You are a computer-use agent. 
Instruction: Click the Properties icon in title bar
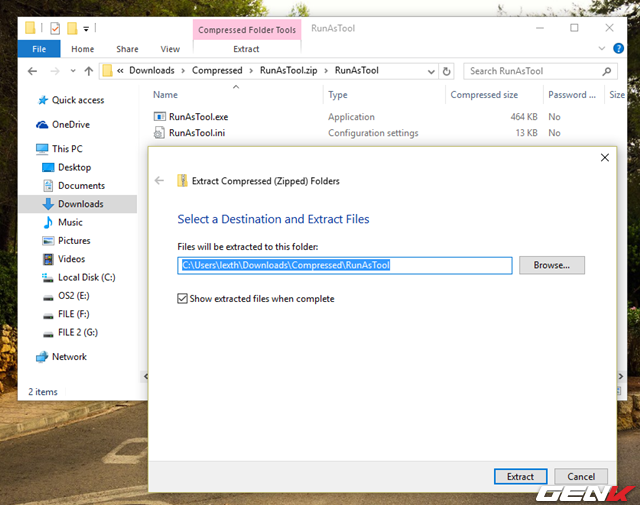pyautogui.click(x=55, y=28)
